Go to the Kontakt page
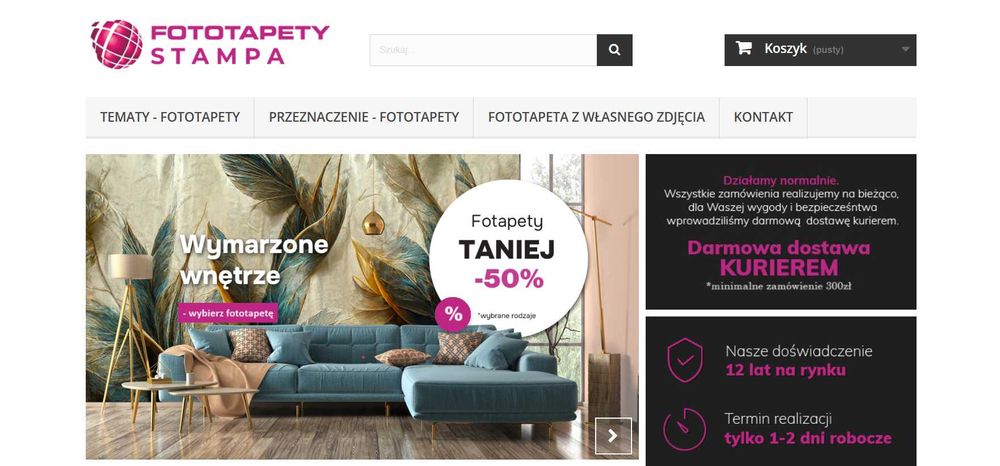 point(763,117)
